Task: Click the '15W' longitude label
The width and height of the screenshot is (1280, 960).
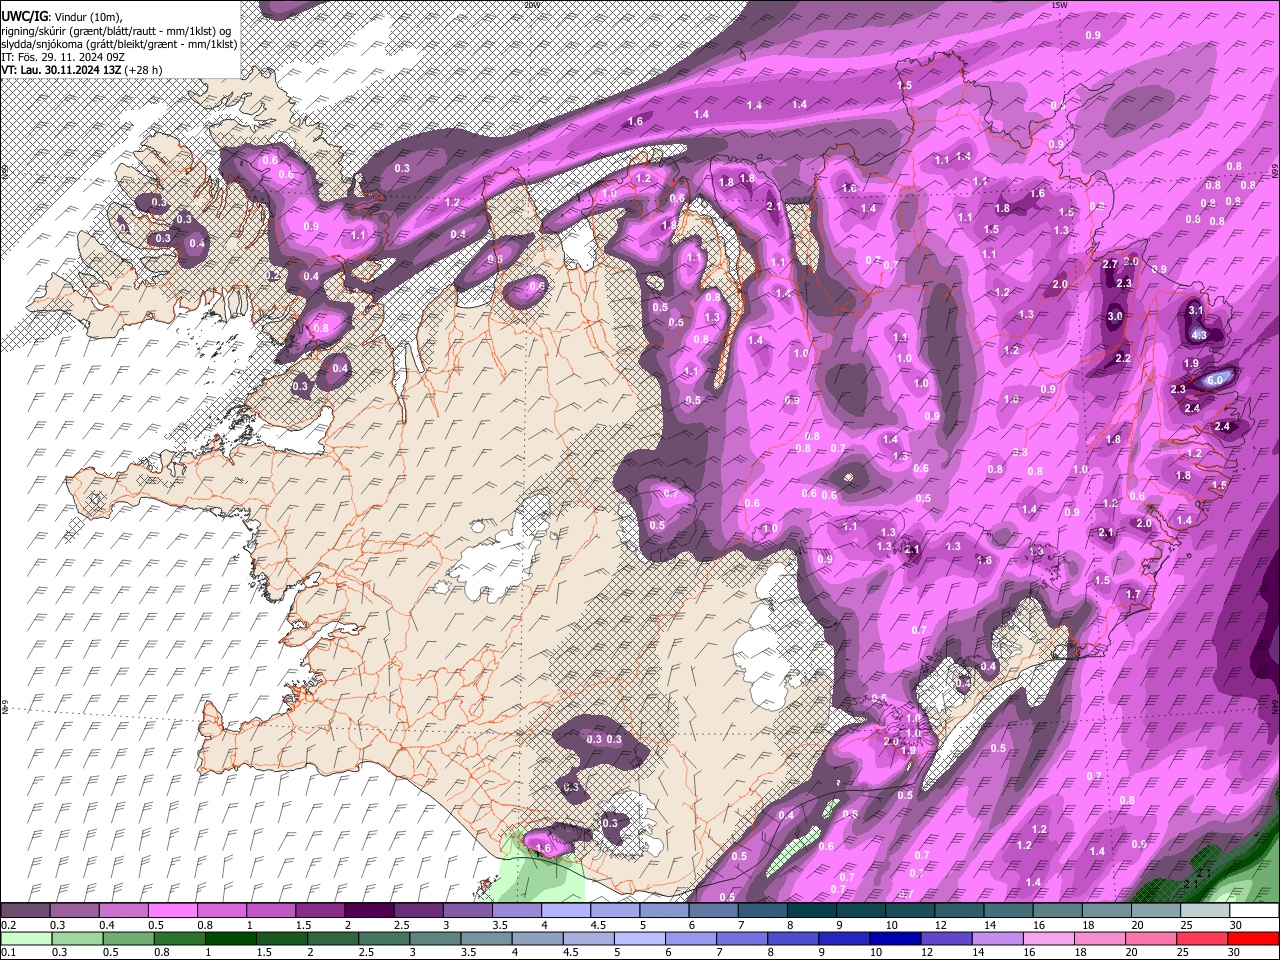Action: coord(1059,5)
